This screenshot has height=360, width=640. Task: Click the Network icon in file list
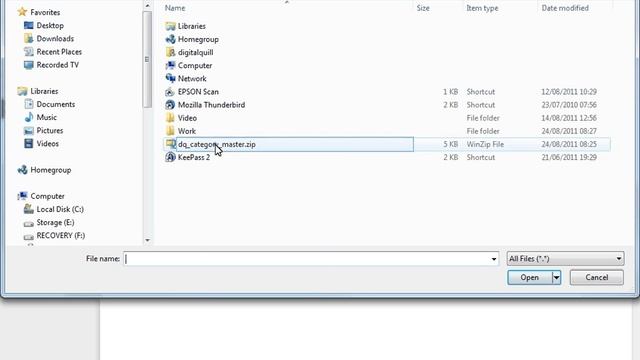coord(170,78)
